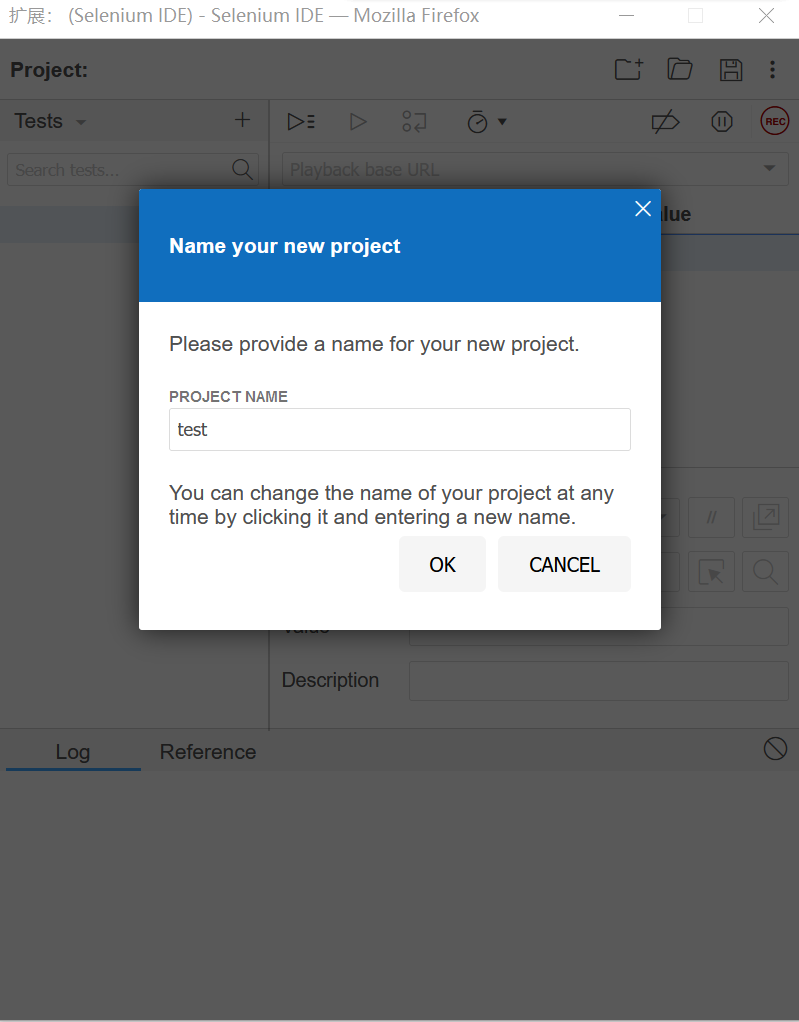Click the Project: title label
Viewport: 799px width, 1022px height.
49,70
